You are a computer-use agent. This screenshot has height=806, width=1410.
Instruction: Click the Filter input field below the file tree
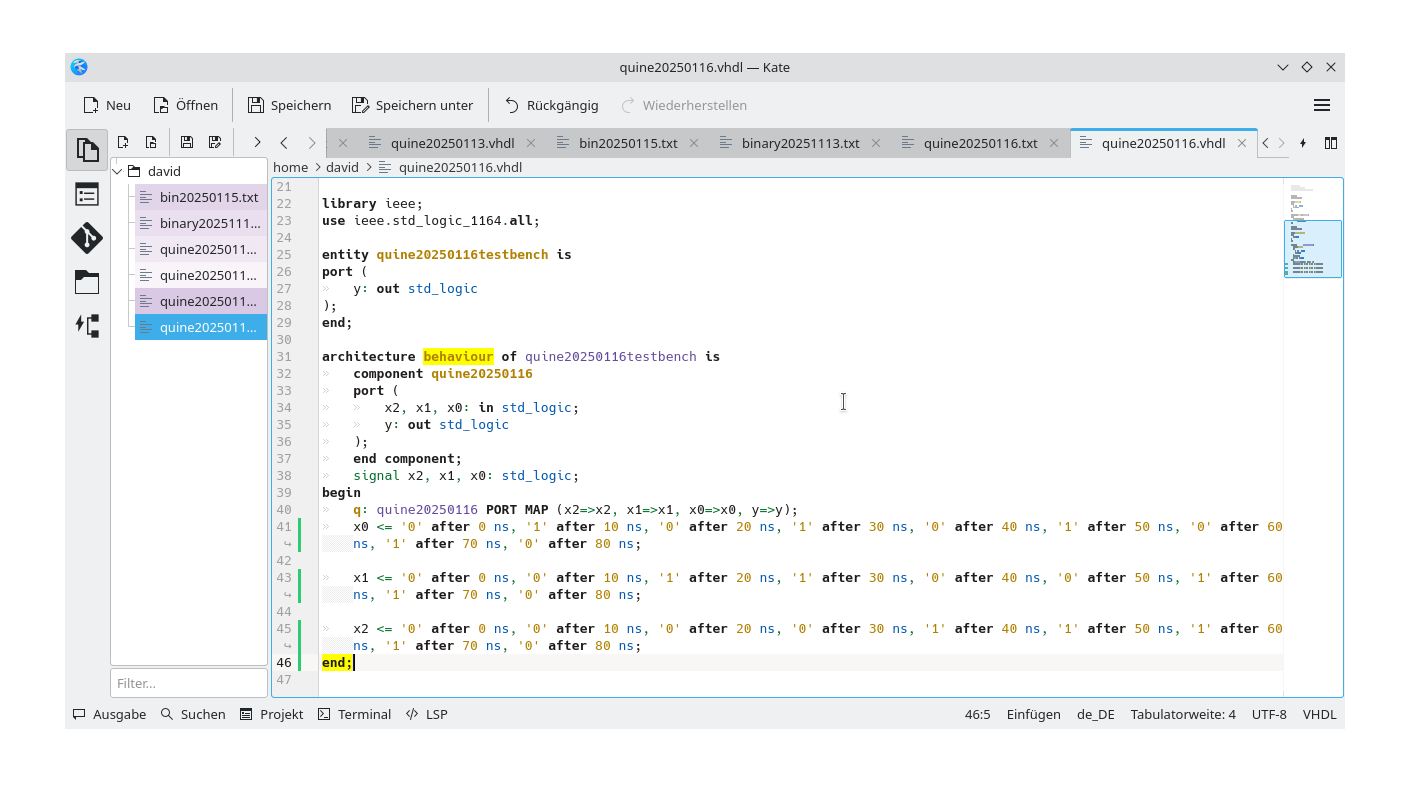point(188,683)
